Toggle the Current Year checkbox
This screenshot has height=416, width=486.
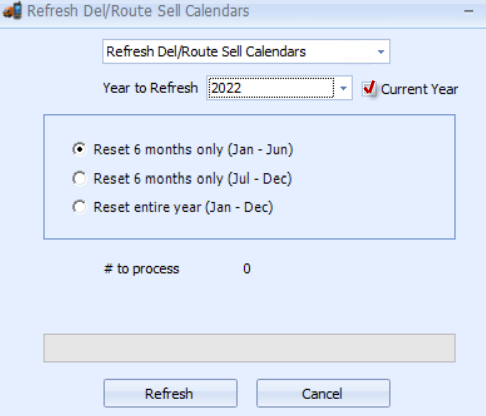pyautogui.click(x=369, y=88)
